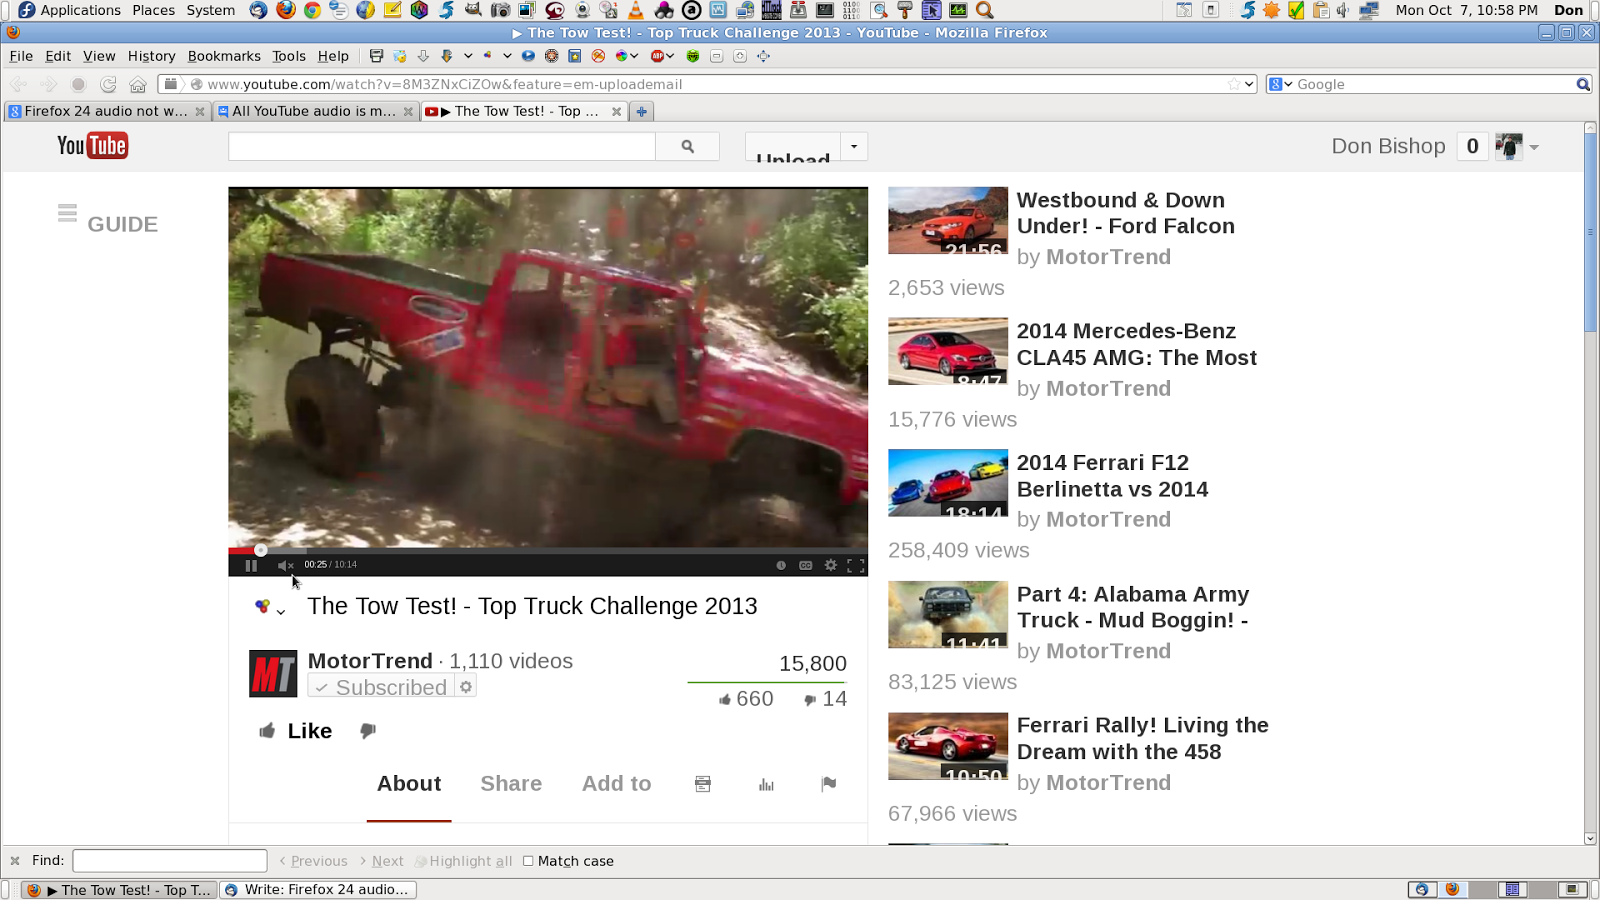1600x900 pixels.
Task: Open the History menu
Action: point(152,56)
